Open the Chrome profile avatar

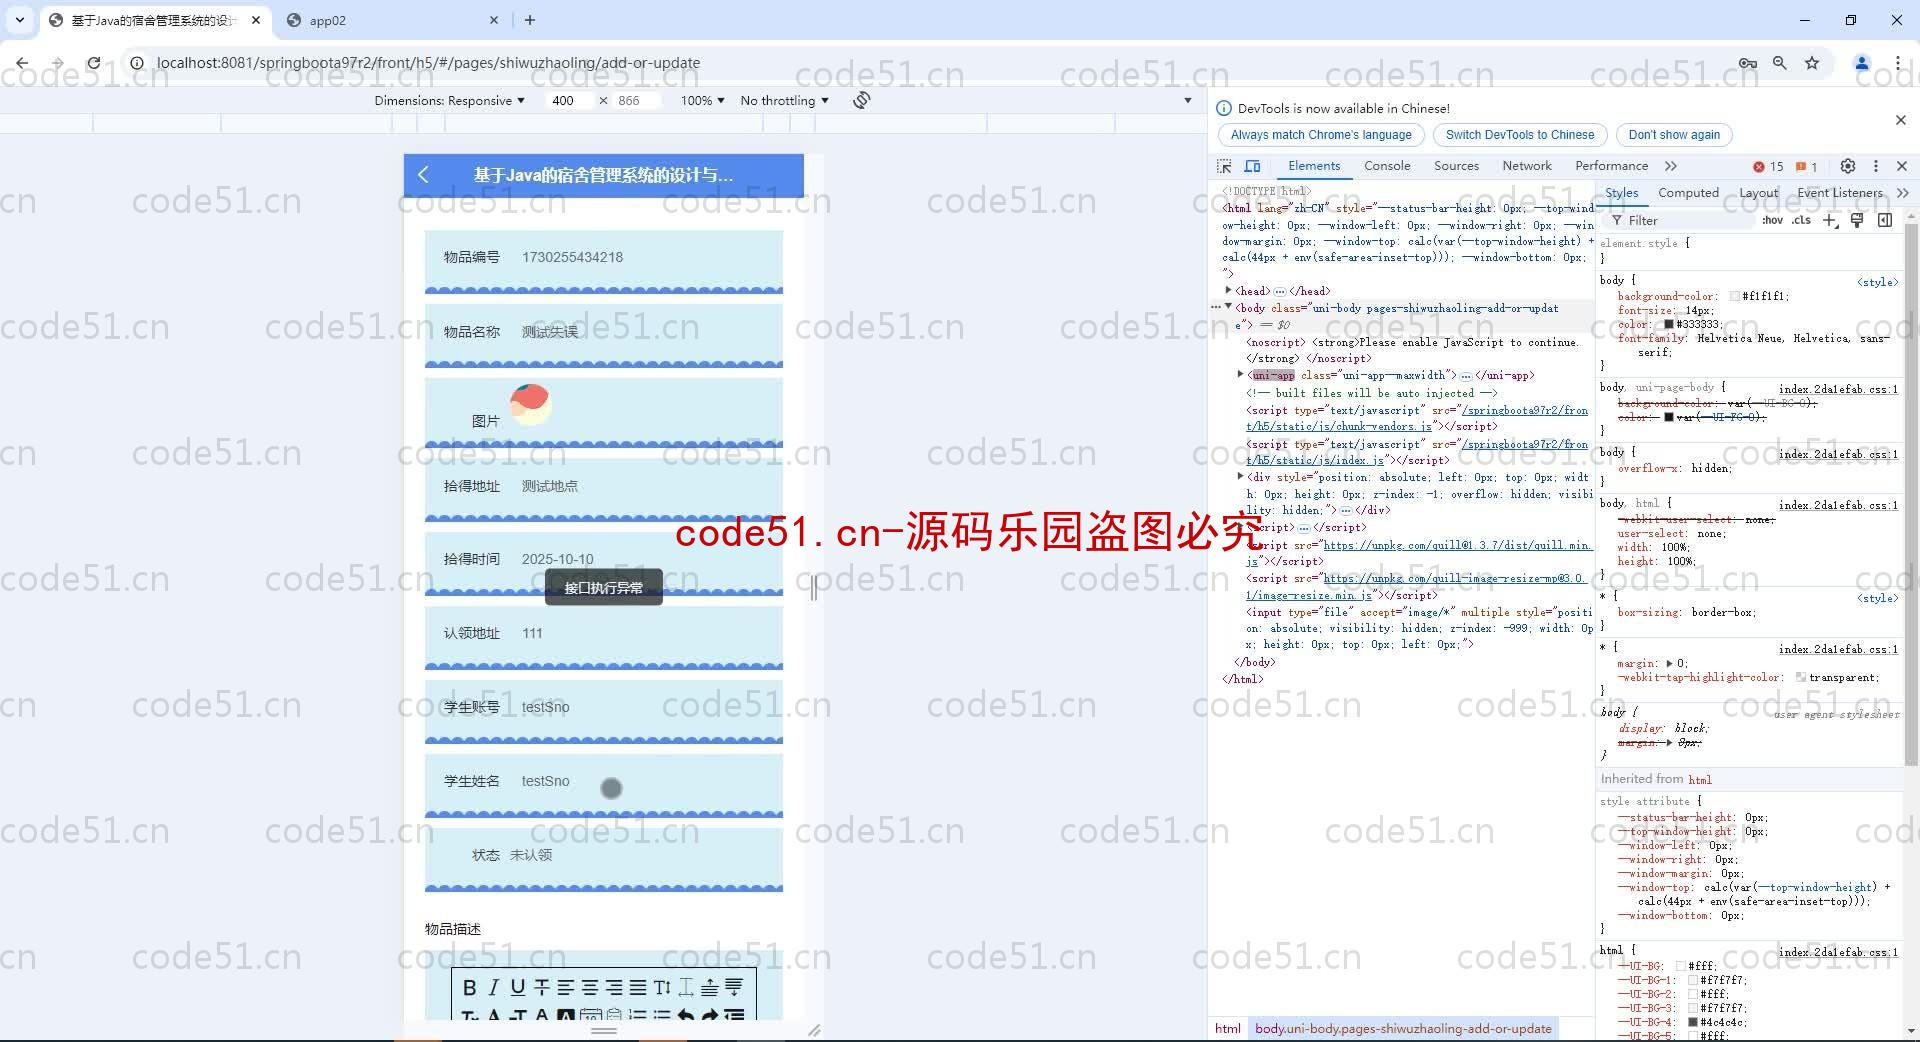pyautogui.click(x=1862, y=62)
